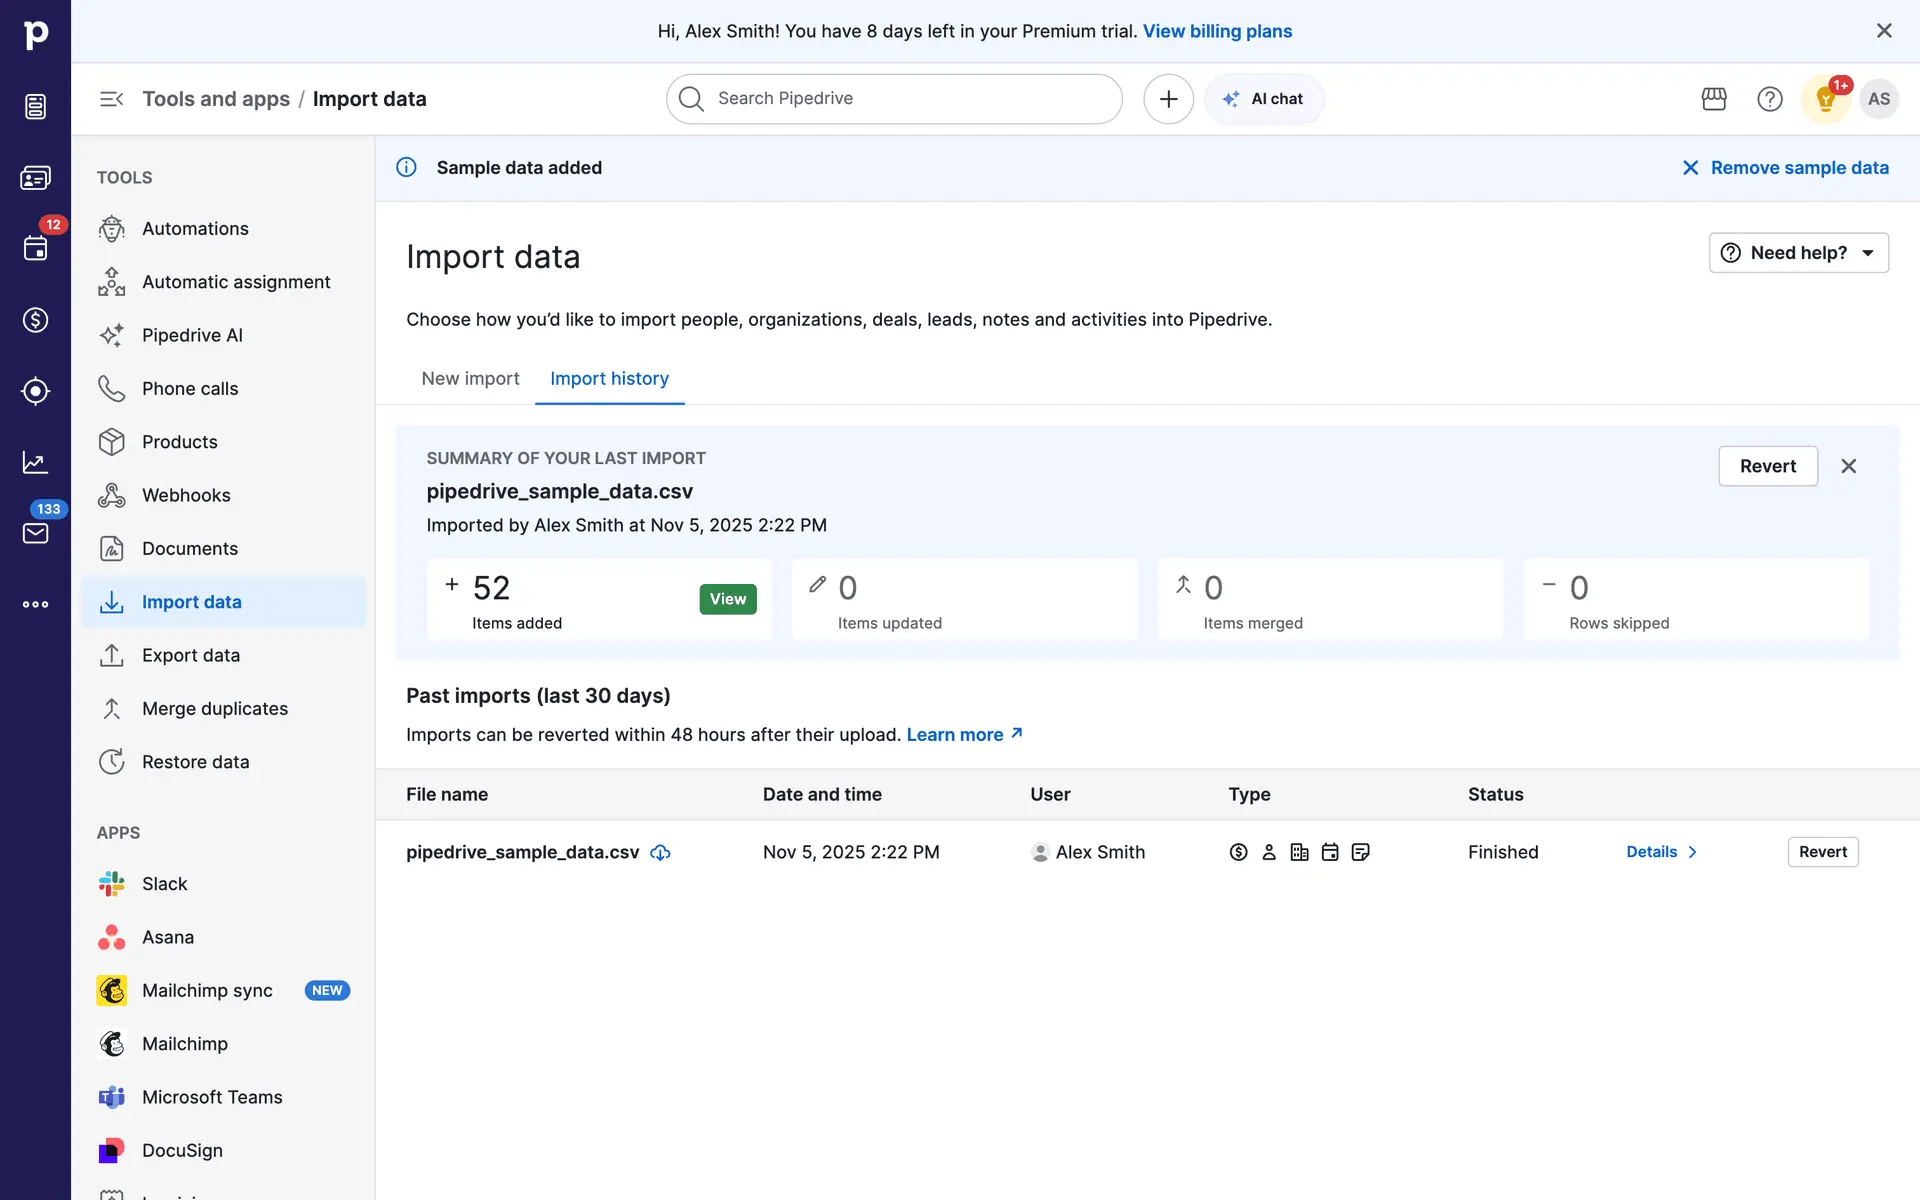The width and height of the screenshot is (1920, 1200).
Task: Open Merge duplicates in Tools menu
Action: (x=214, y=709)
